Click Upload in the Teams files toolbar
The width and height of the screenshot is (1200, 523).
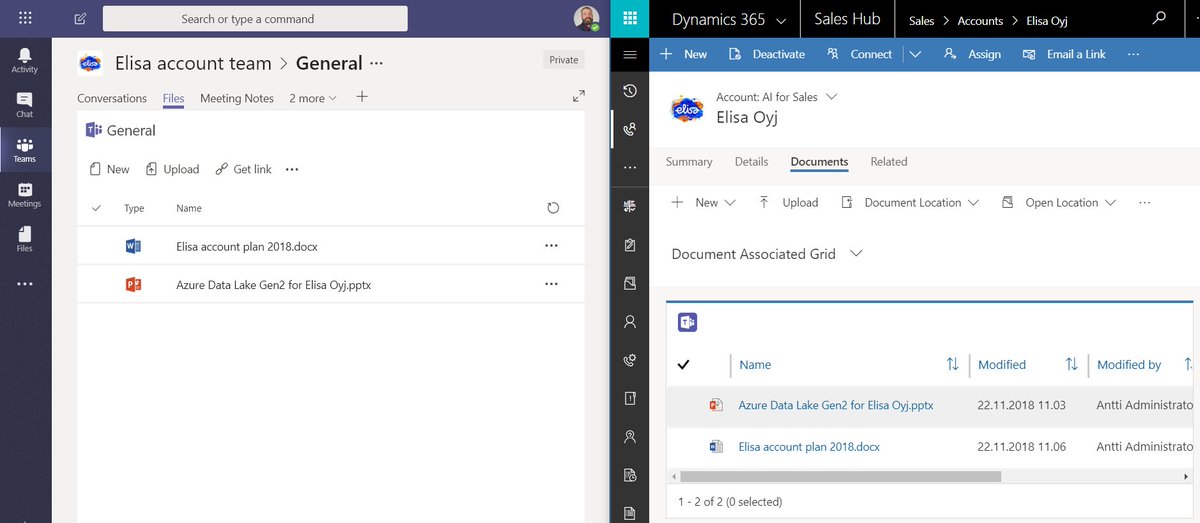point(172,169)
